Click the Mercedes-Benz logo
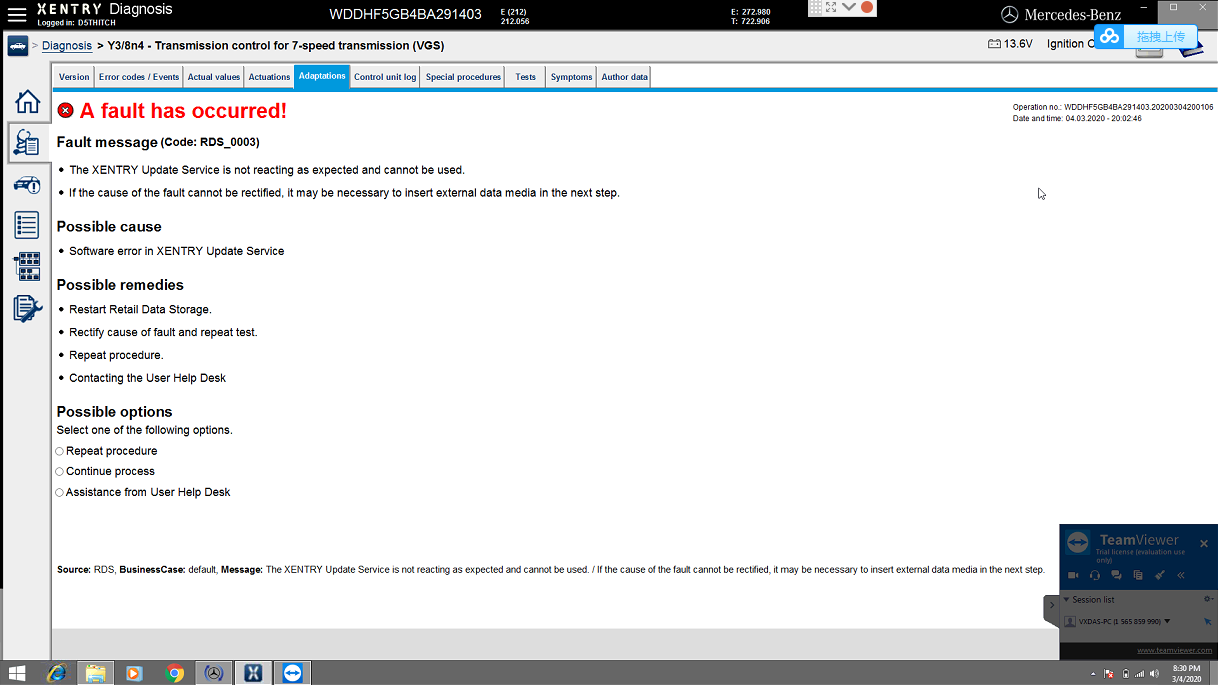 [x=1061, y=14]
